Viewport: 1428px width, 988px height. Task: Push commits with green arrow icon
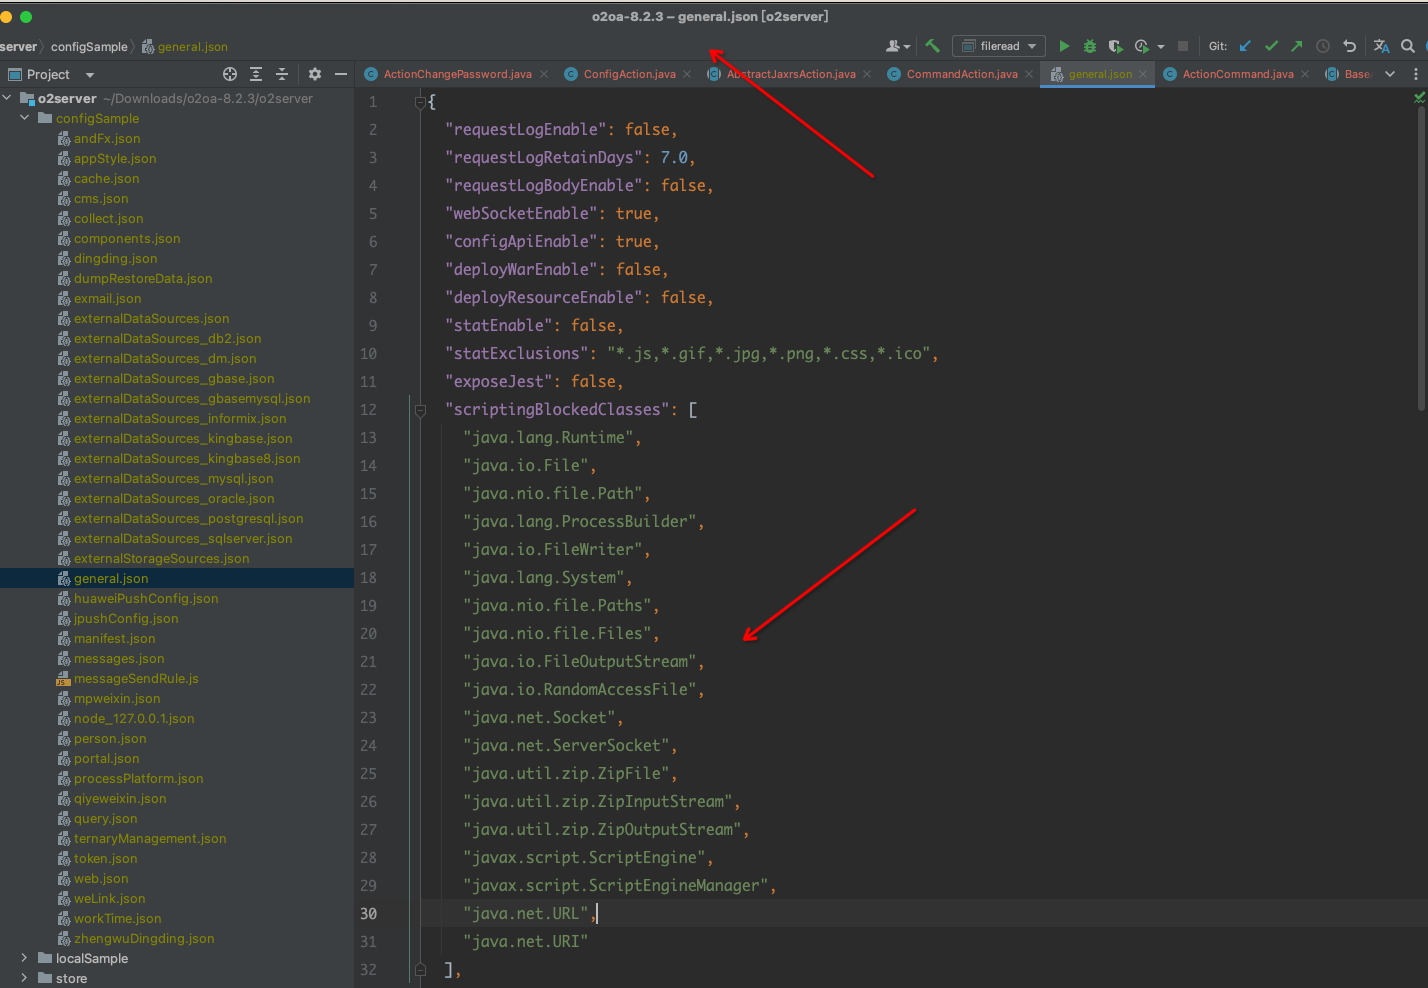1297,46
